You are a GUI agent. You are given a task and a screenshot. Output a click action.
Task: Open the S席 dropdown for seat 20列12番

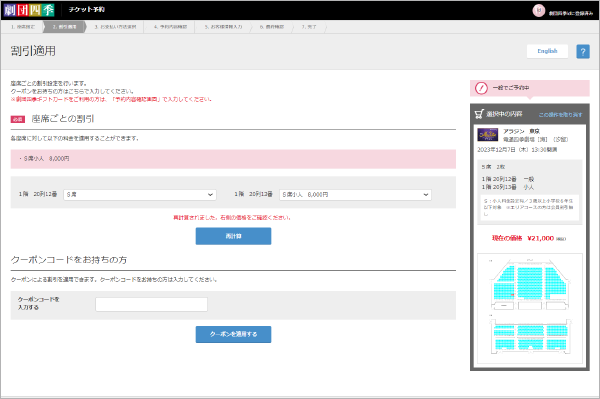pos(140,195)
